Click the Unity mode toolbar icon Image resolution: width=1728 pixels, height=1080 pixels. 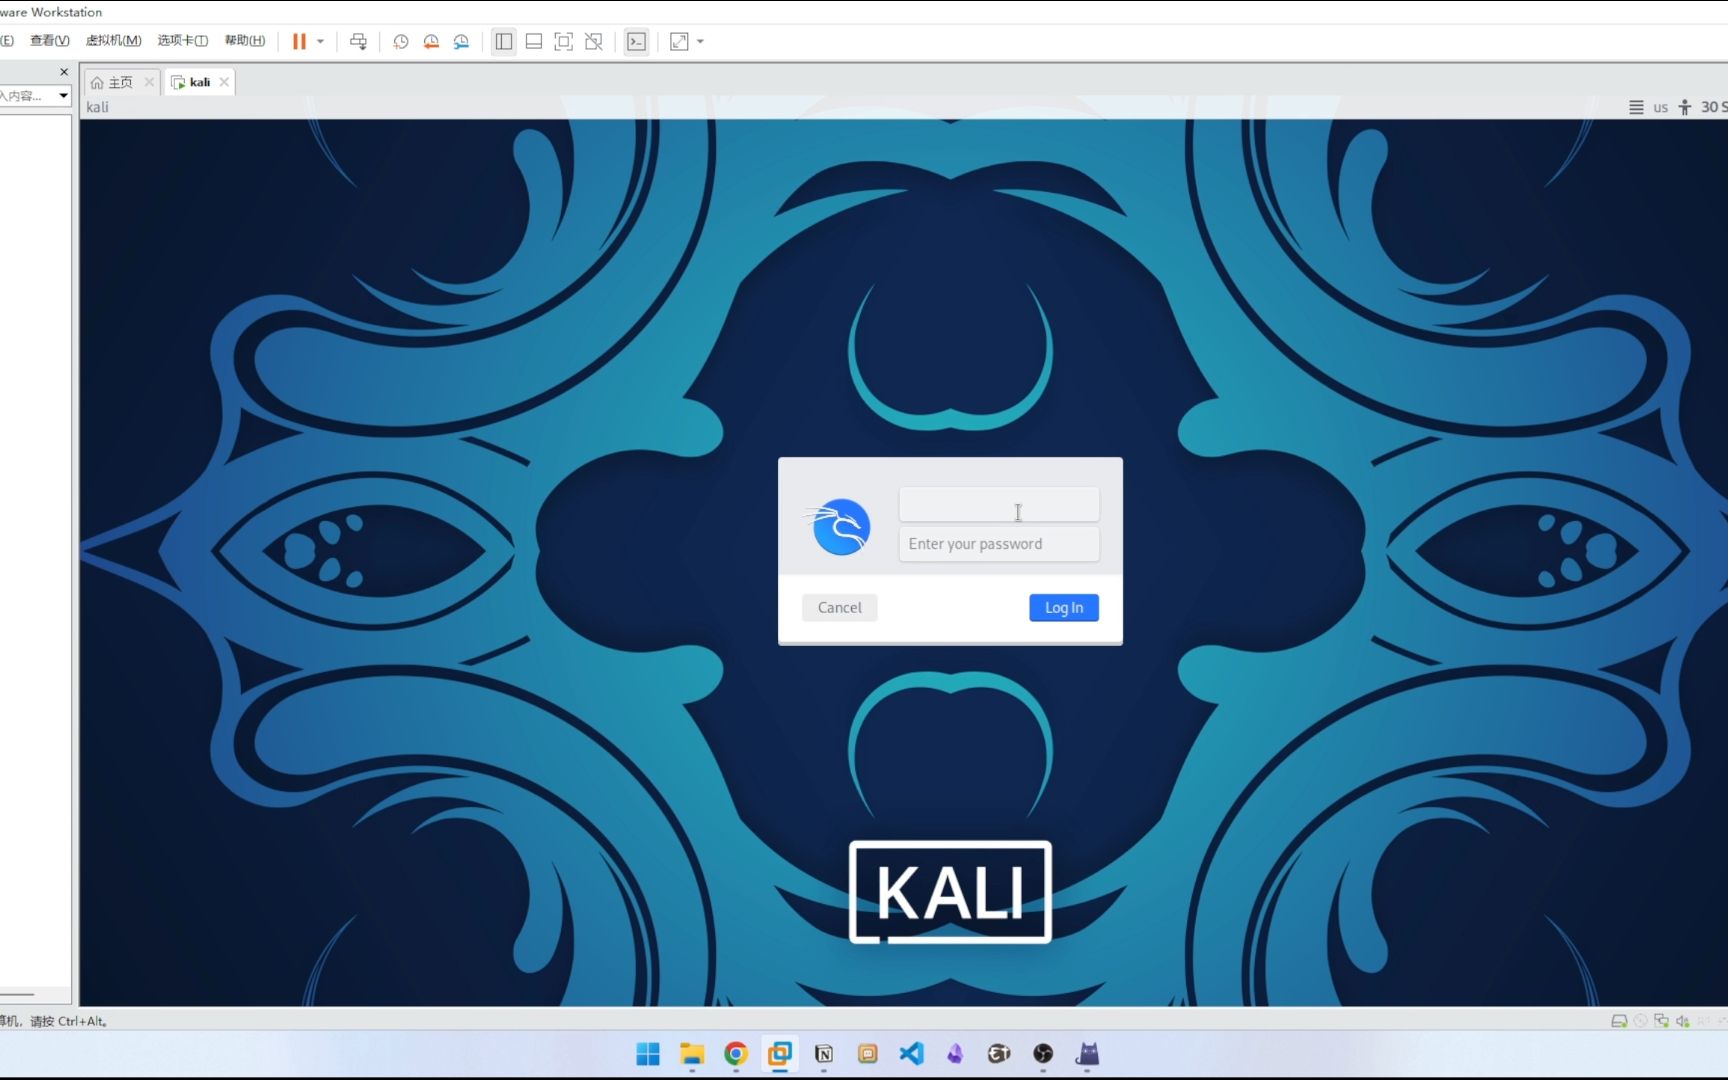pos(594,41)
